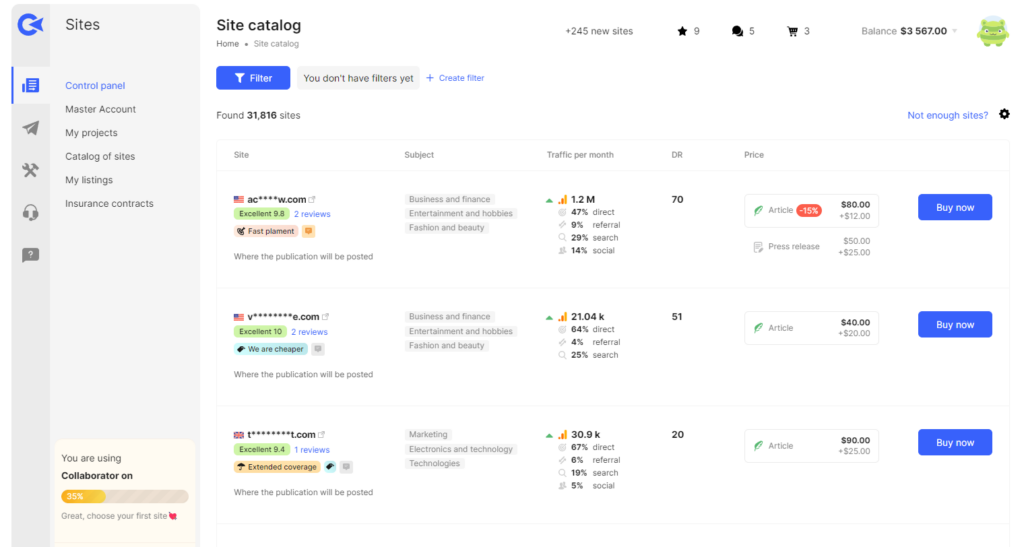Open catalog settings gear icon
Screen dimensions: 1024x547
pyautogui.click(x=1004, y=114)
